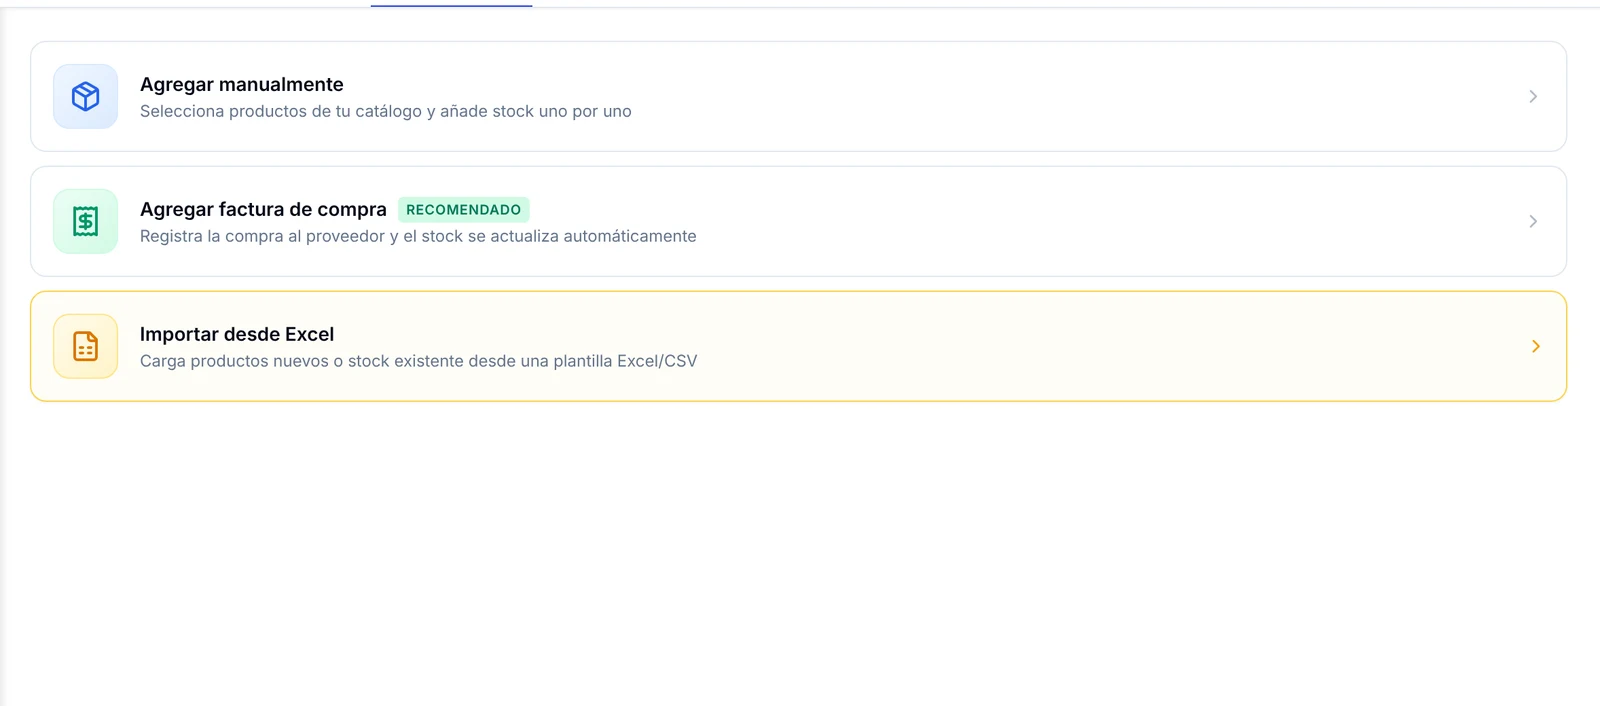The width and height of the screenshot is (1600, 706).
Task: Open the Agregar factura de compra chevron
Action: tap(1533, 222)
